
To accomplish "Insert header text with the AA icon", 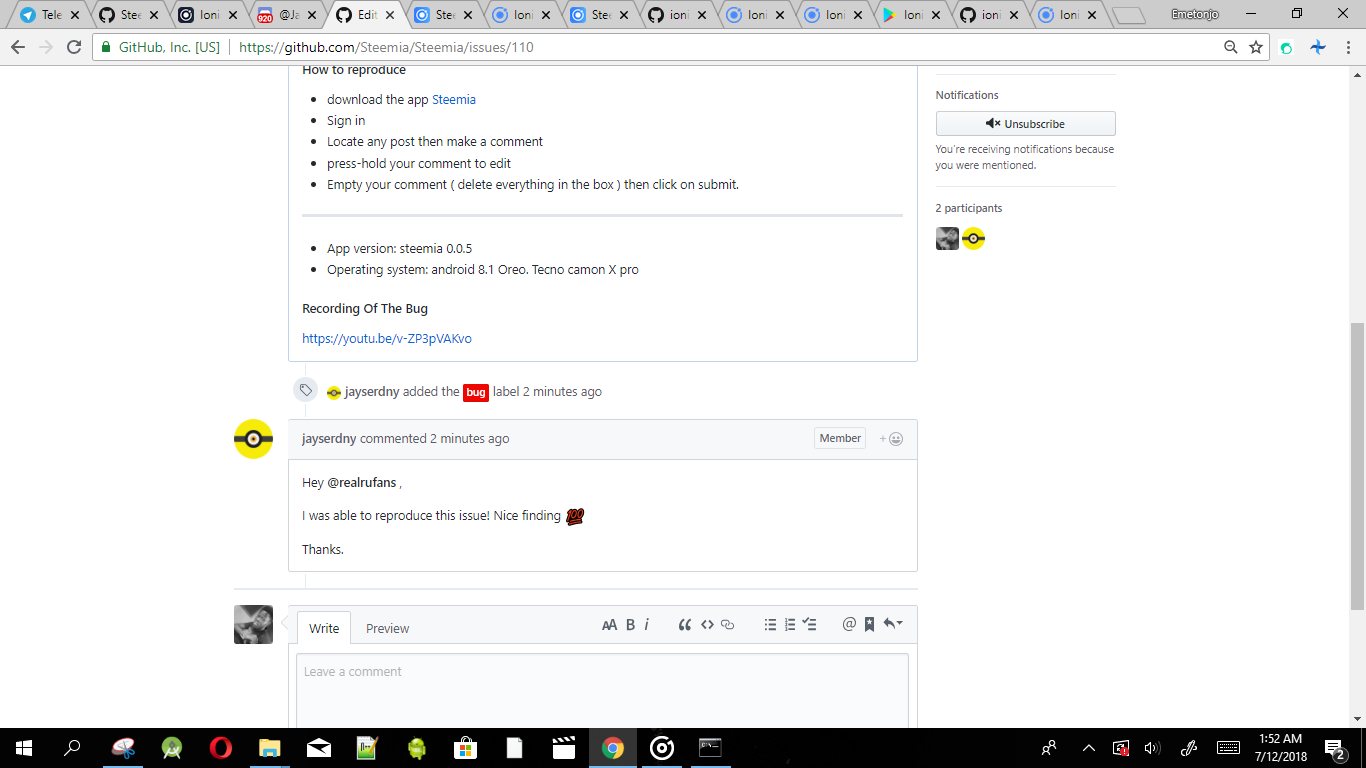I will point(609,625).
